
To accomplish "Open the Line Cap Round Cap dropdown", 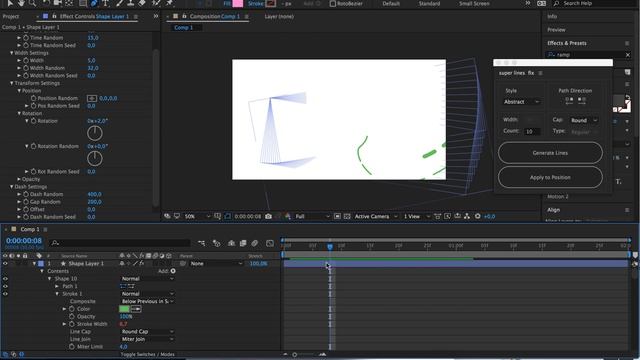I will point(147,332).
